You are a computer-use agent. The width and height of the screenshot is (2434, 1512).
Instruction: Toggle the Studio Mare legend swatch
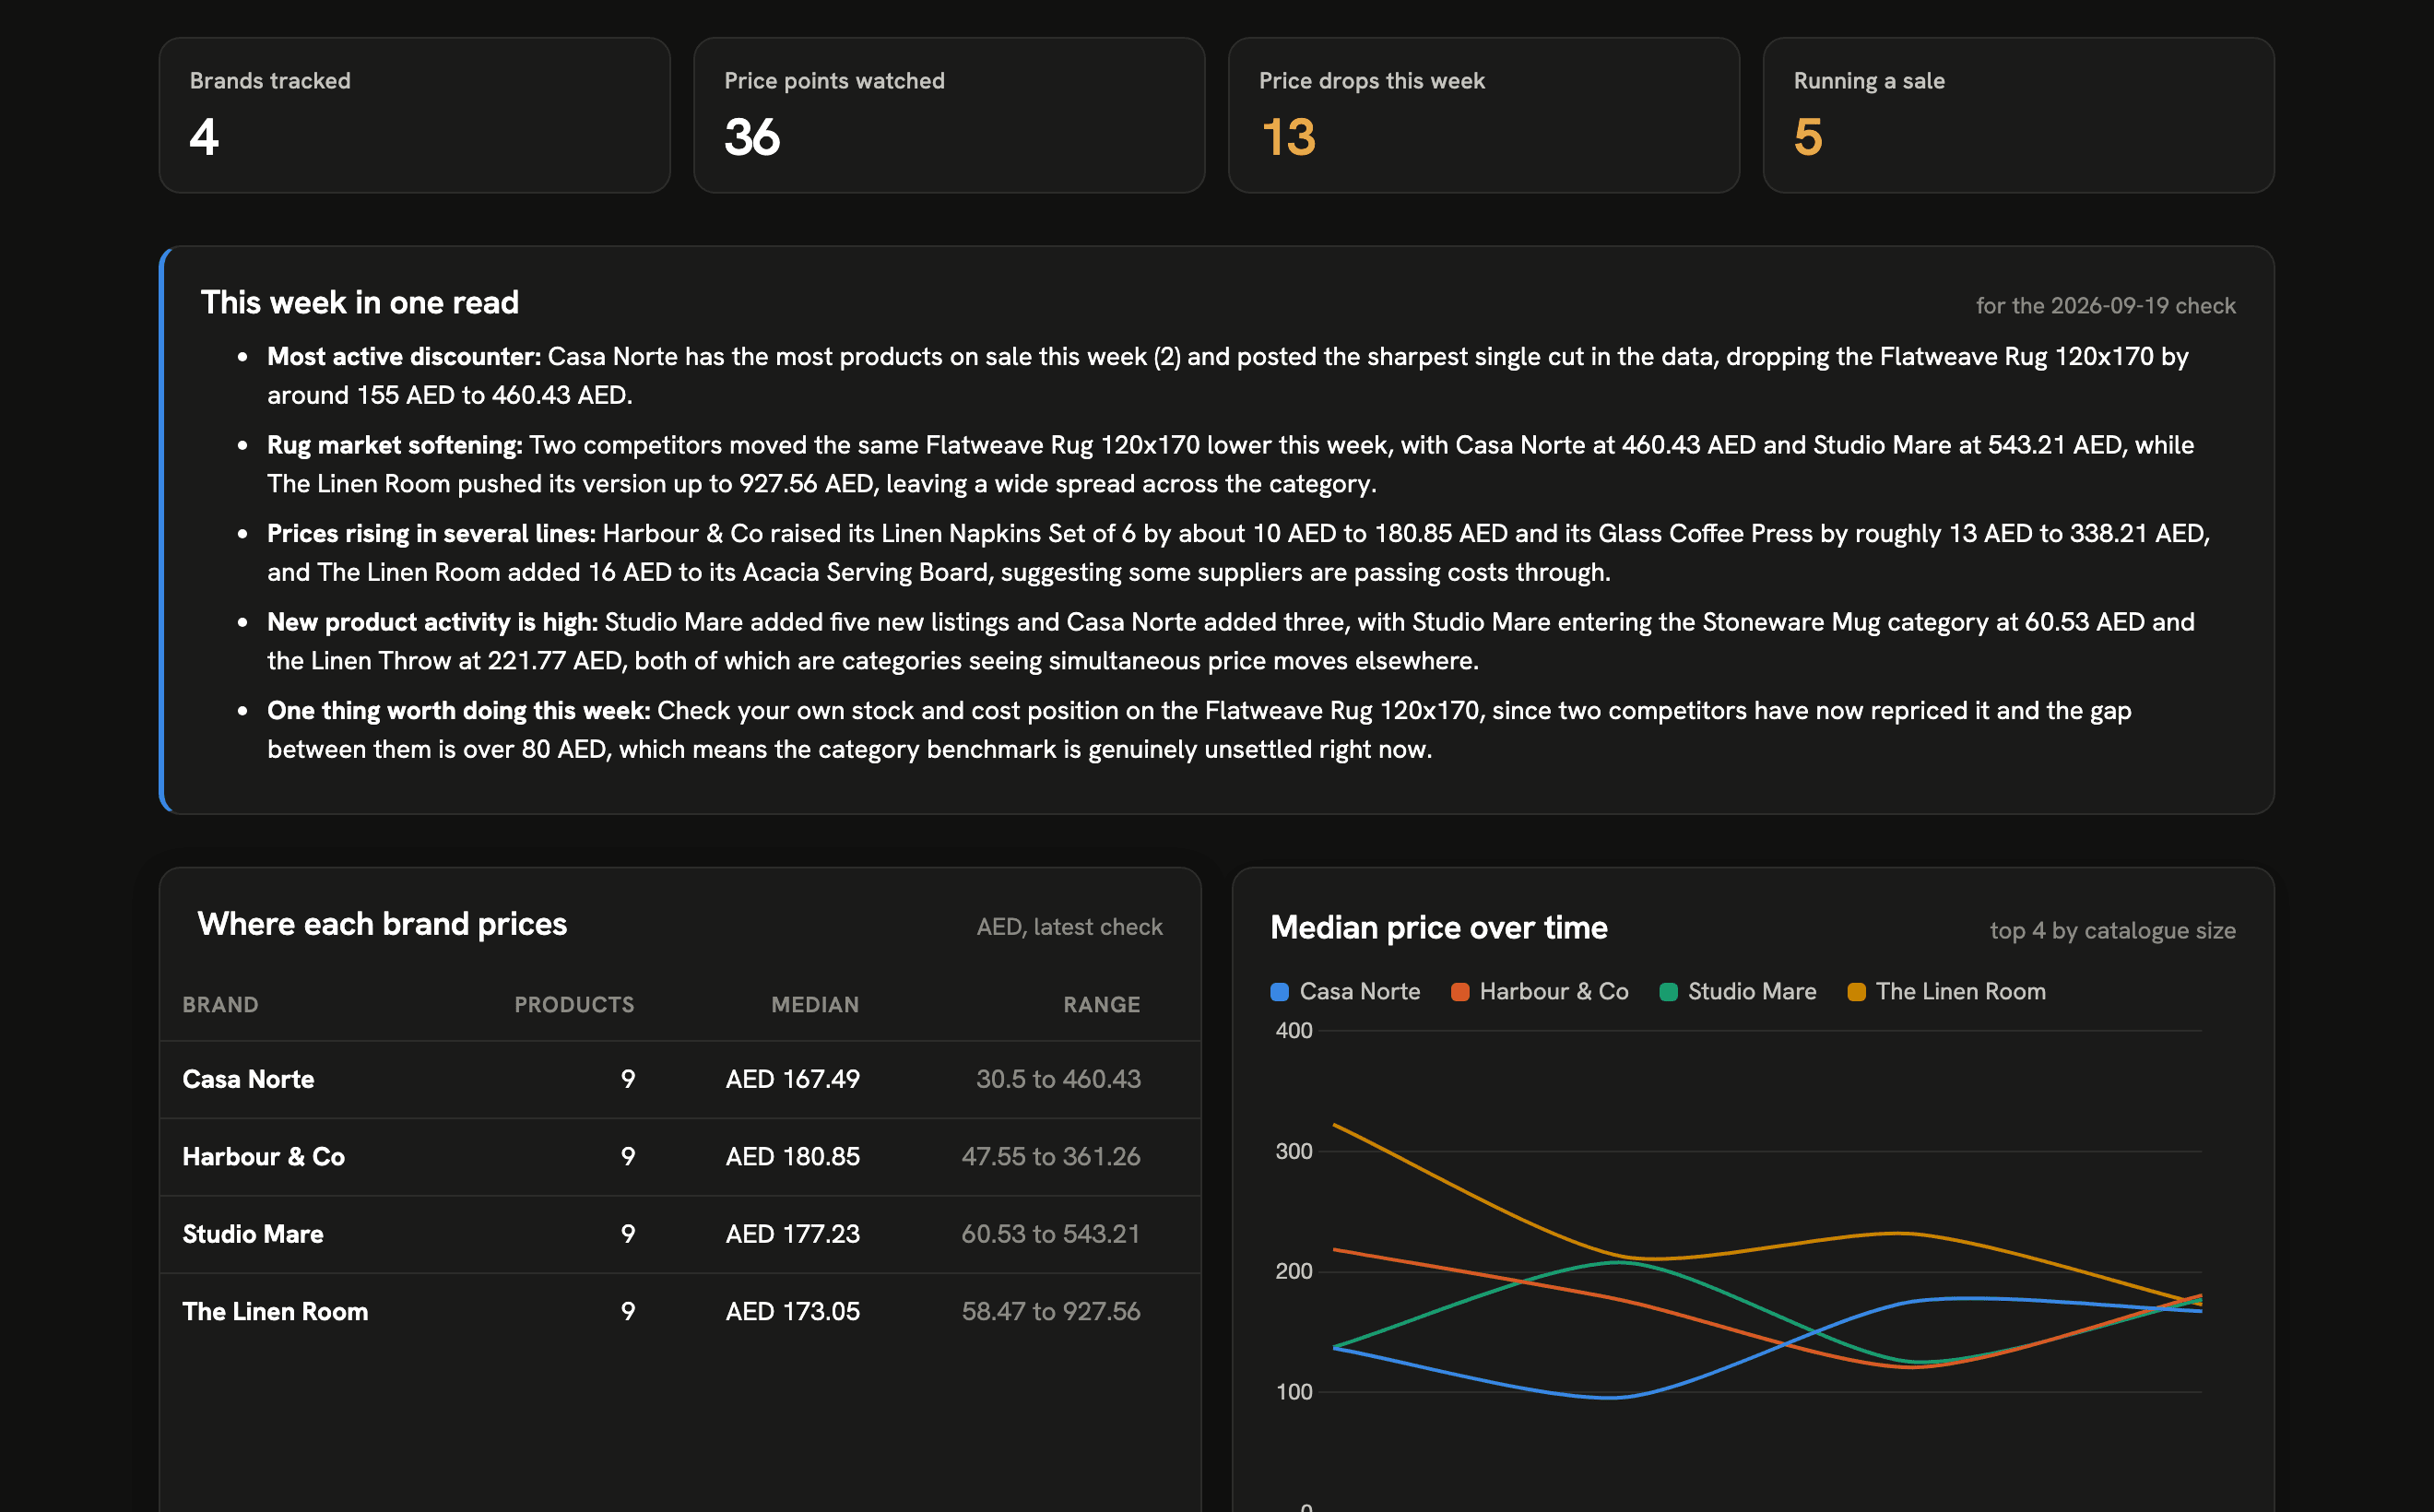(1668, 992)
